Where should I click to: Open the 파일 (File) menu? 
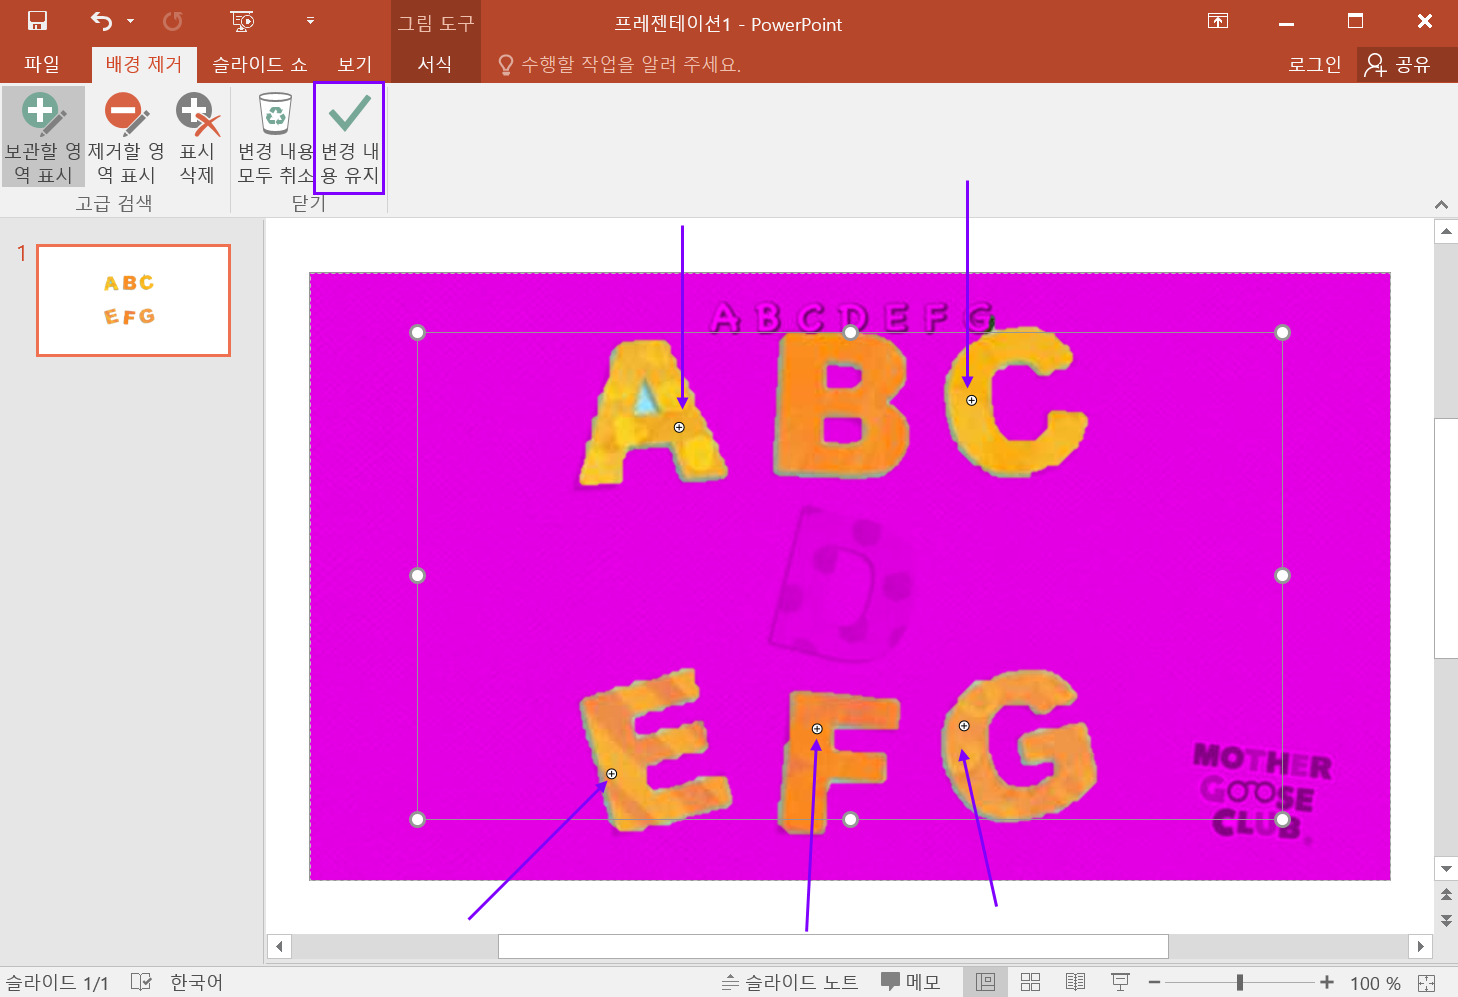[x=42, y=64]
